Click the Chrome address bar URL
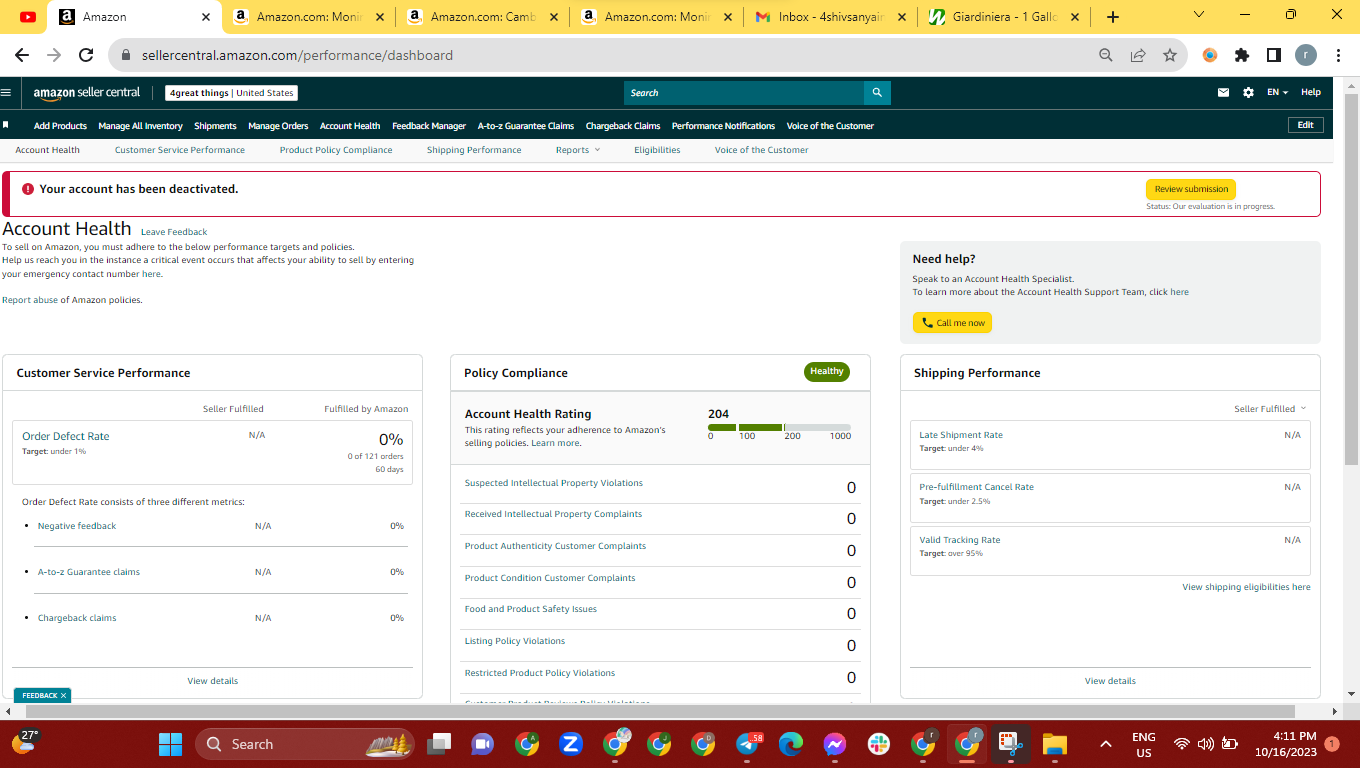Image resolution: width=1360 pixels, height=768 pixels. pos(297,55)
